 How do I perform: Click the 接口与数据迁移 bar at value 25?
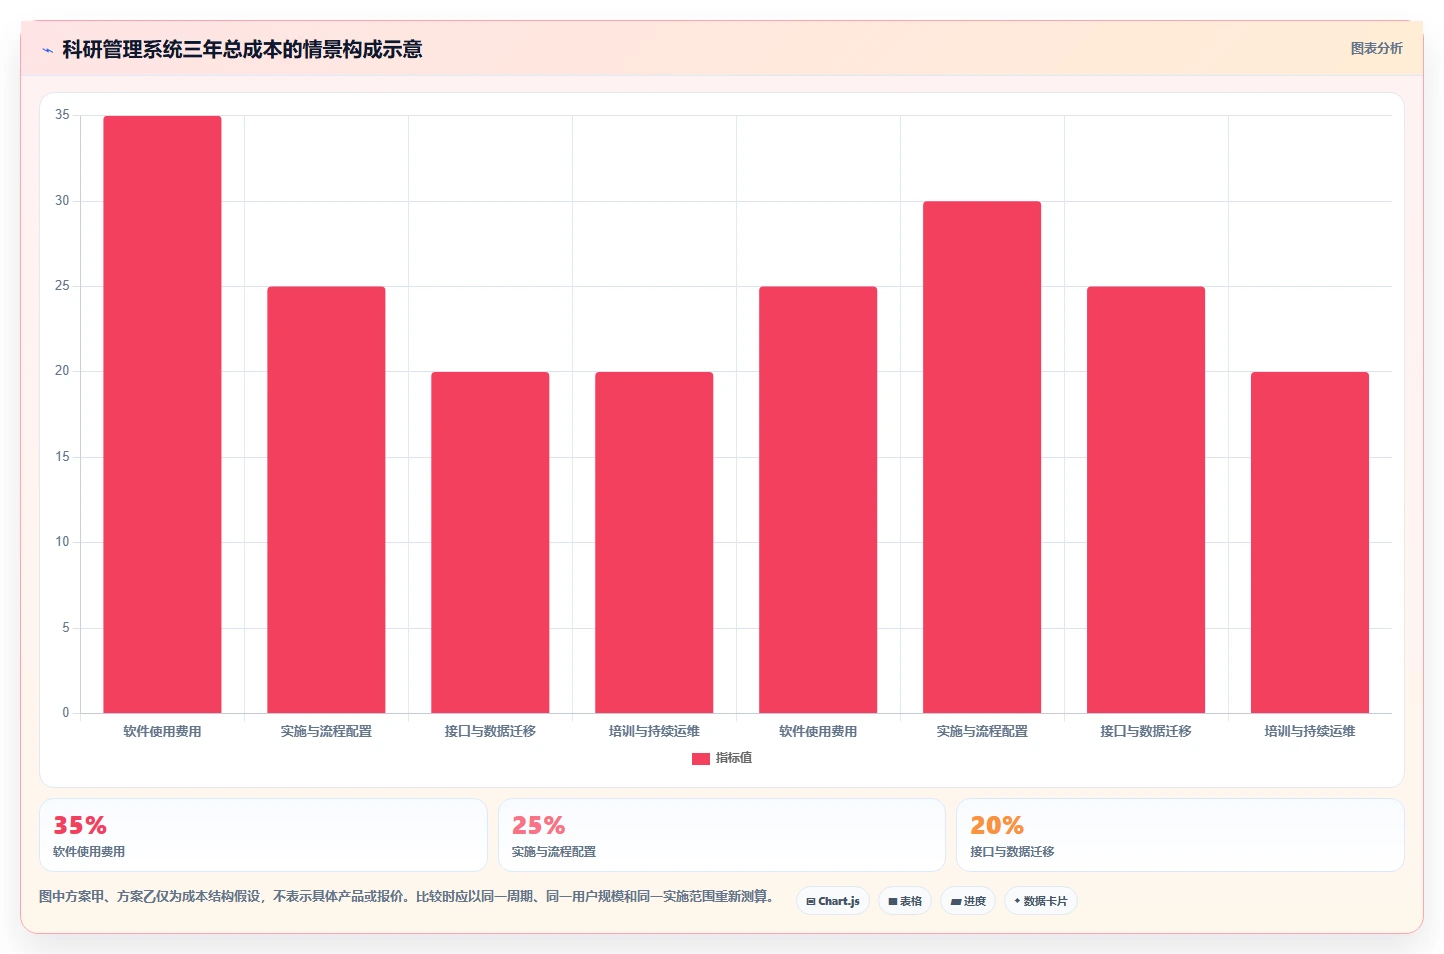[x=1146, y=500]
